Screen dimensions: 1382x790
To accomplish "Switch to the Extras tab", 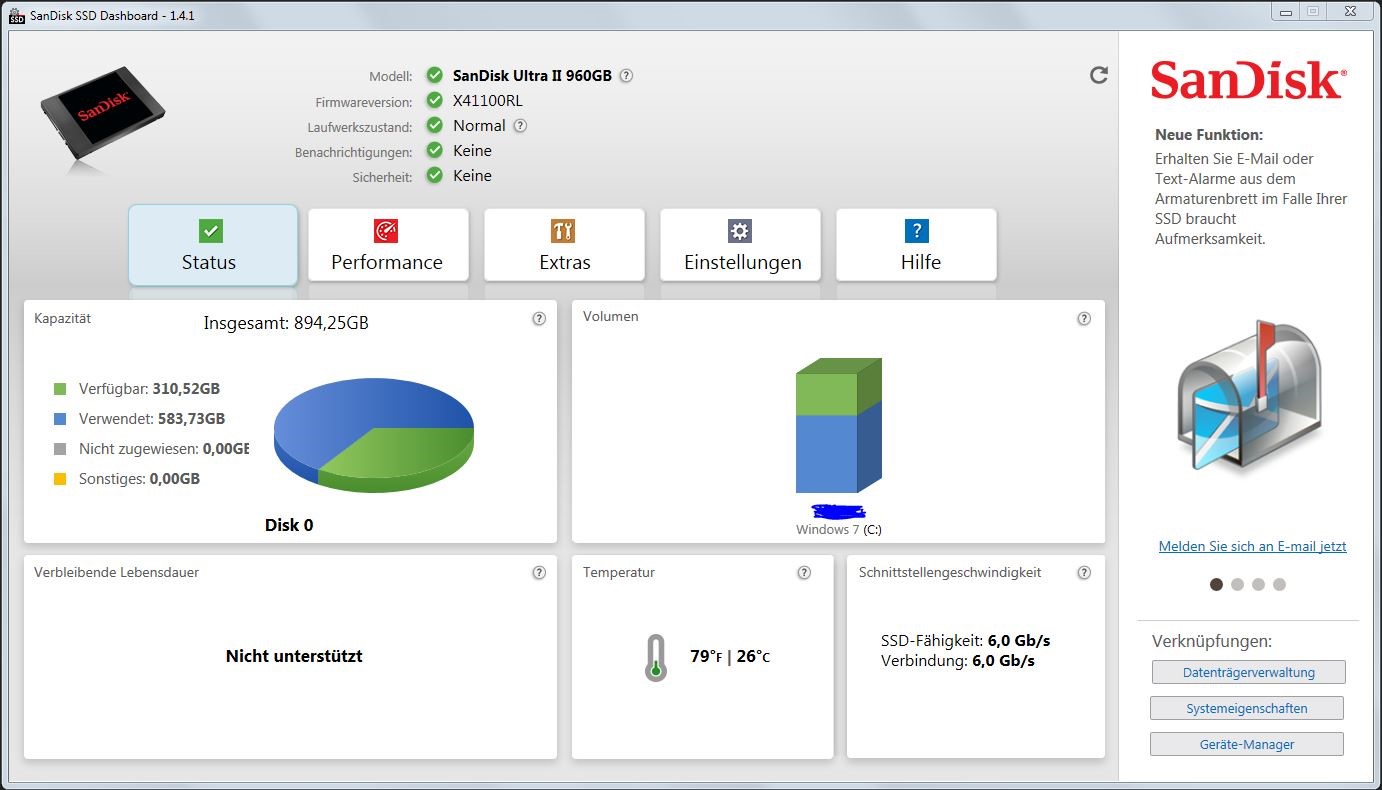I will click(564, 245).
